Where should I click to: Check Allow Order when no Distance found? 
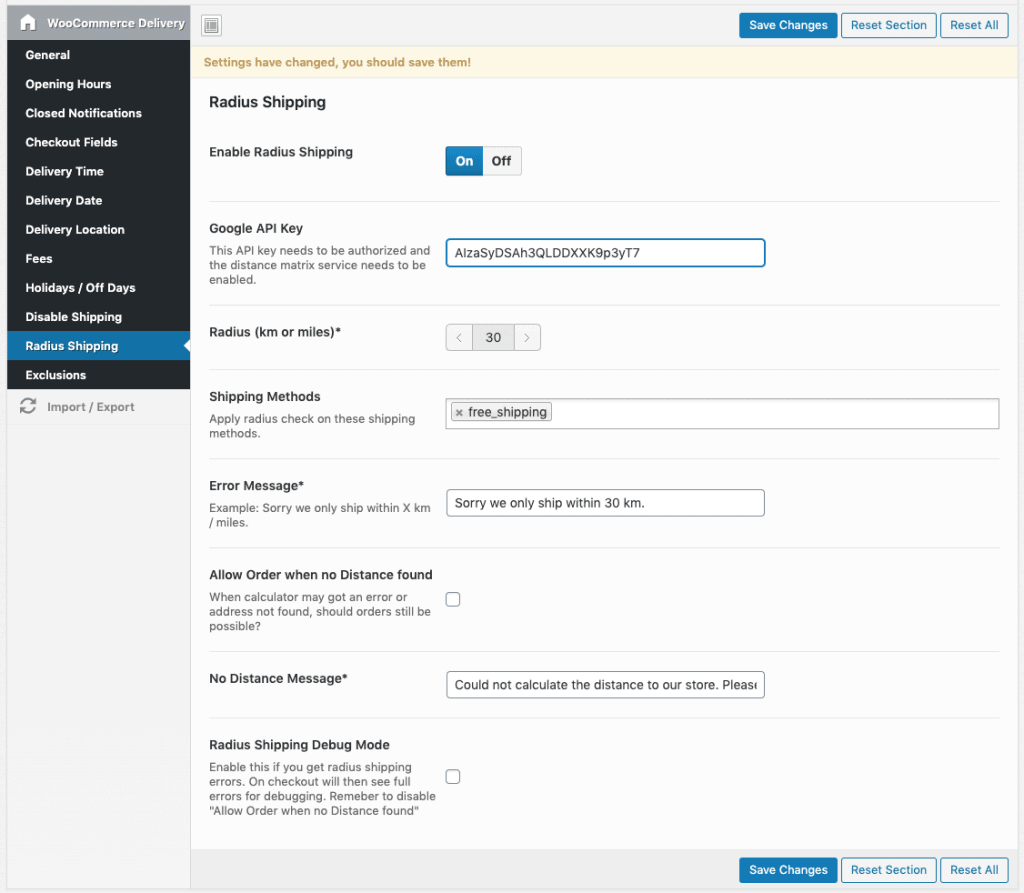point(453,600)
